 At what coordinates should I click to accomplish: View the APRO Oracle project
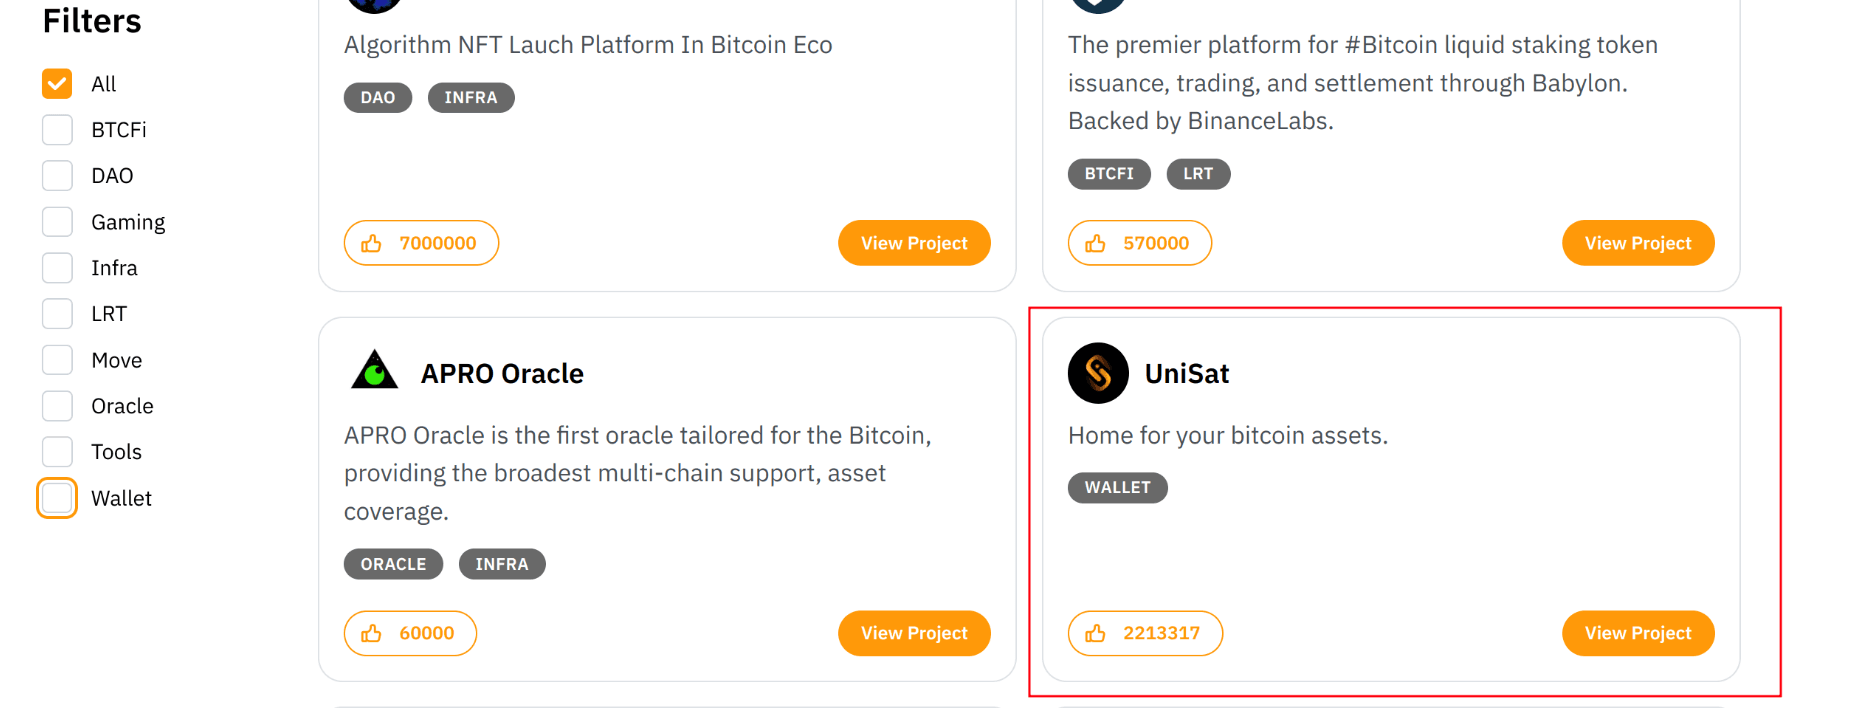(x=914, y=633)
